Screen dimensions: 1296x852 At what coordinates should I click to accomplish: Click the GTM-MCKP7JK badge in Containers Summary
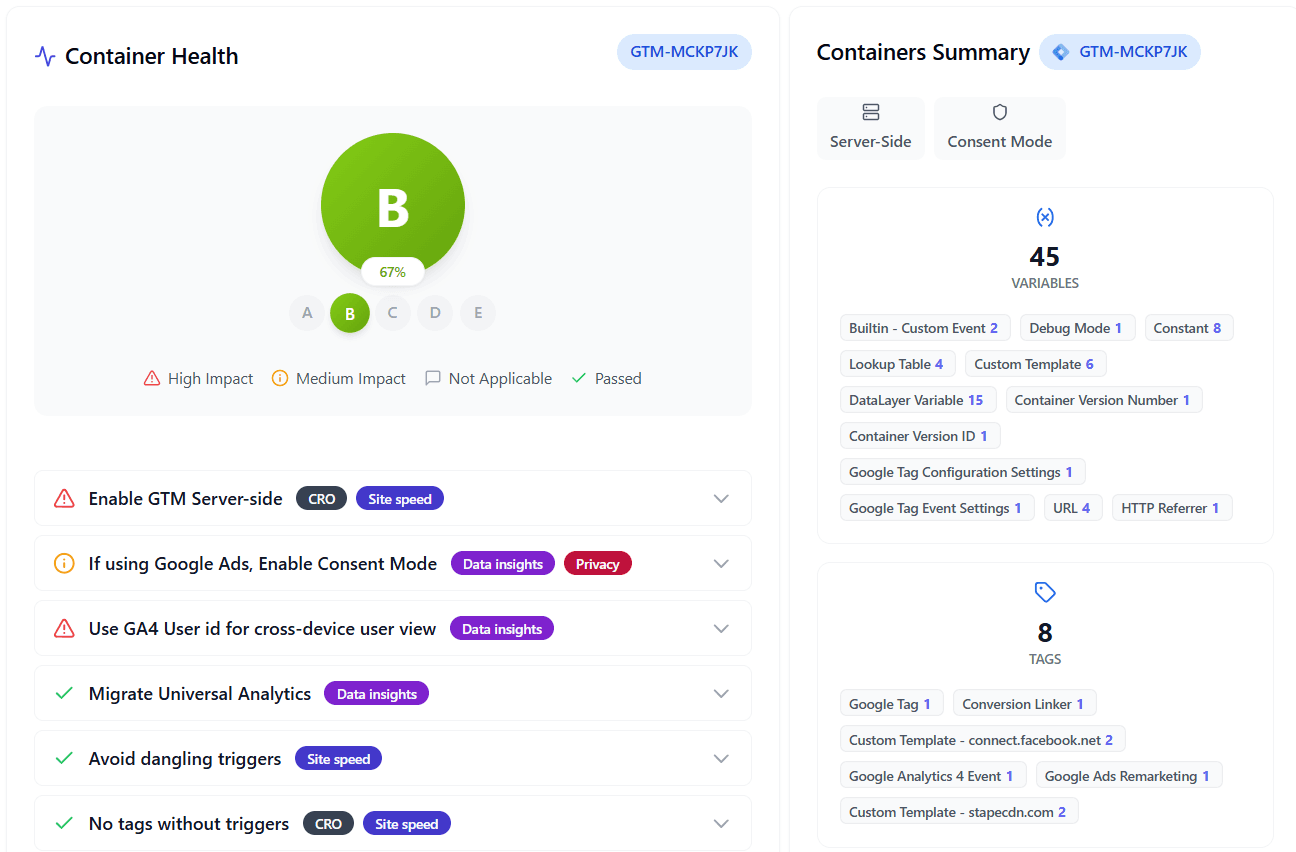tap(1120, 52)
